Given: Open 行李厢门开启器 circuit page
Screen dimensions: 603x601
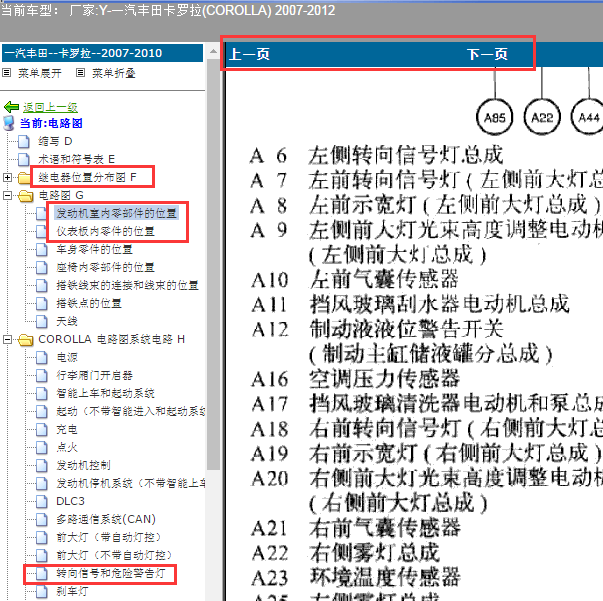Looking at the screenshot, I should click(94, 375).
